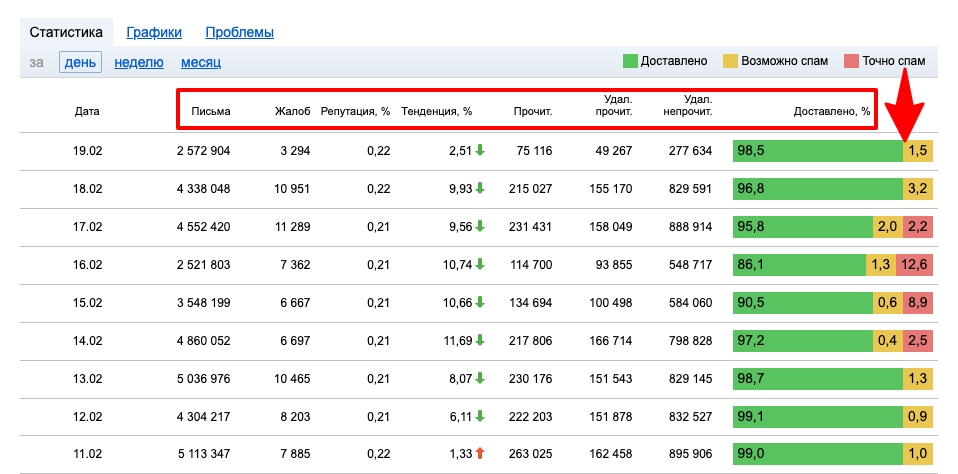
Task: Show statistics for месяц
Action: (201, 62)
